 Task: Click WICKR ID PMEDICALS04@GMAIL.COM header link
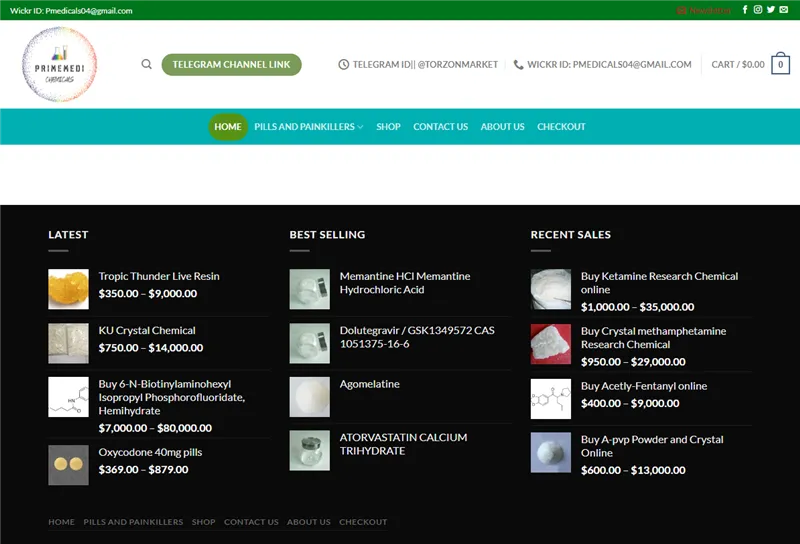tap(609, 64)
